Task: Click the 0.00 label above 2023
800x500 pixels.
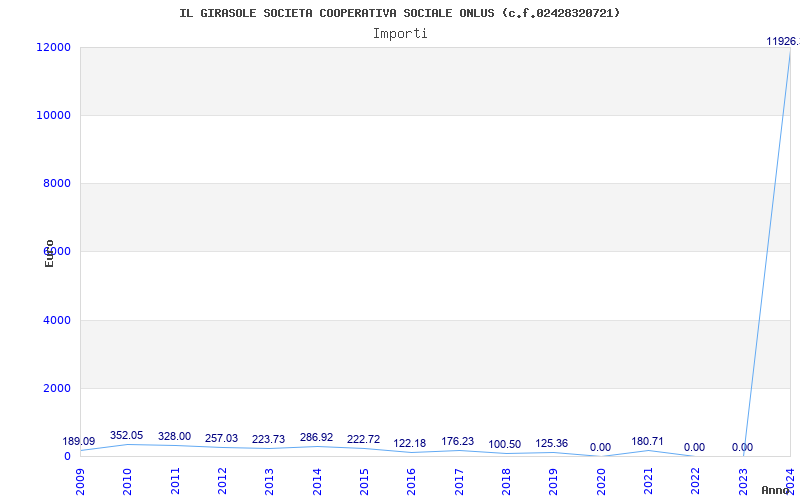Action: (x=742, y=447)
